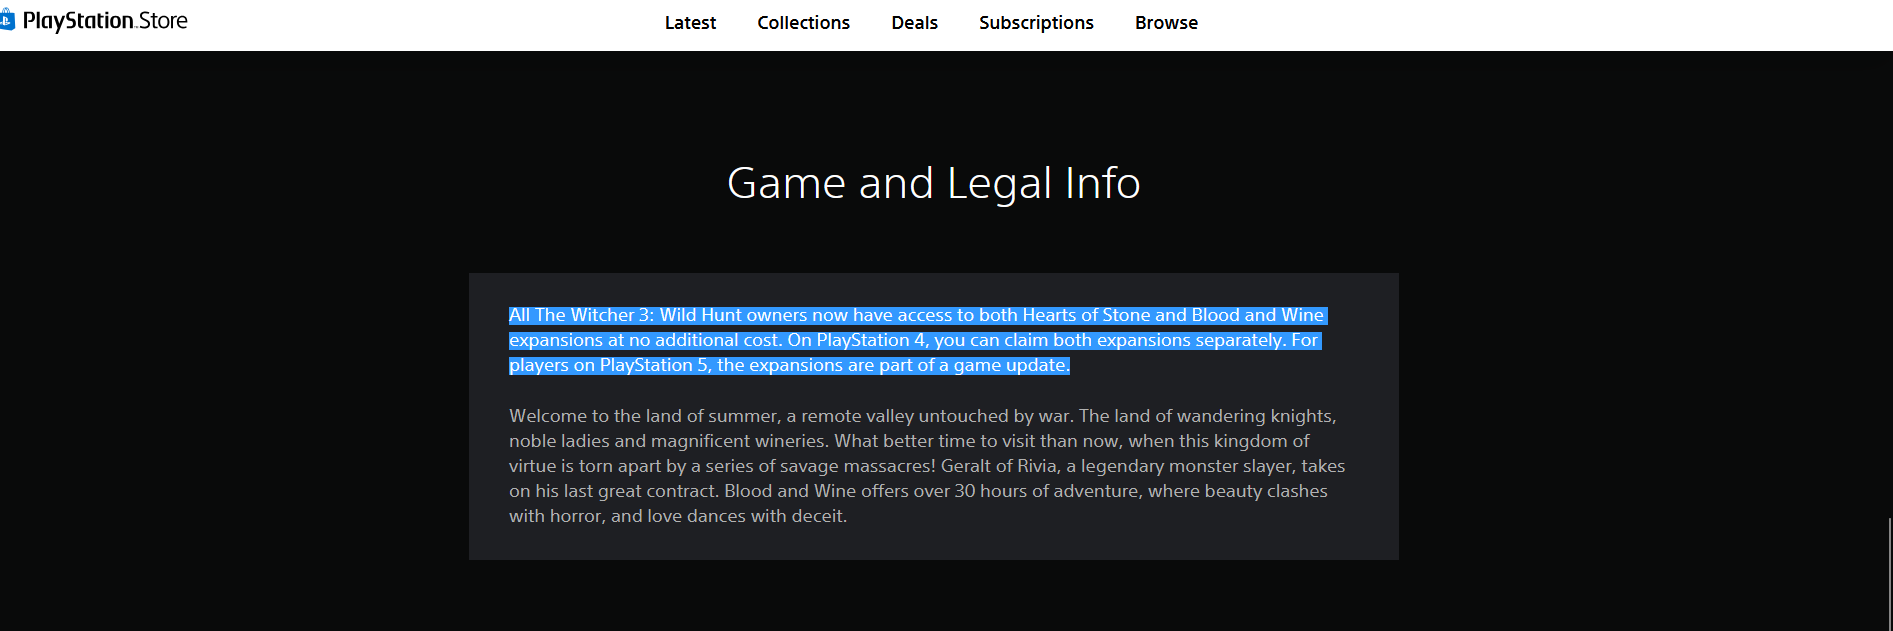Click the PlayStation Store bag icon

tap(7, 20)
